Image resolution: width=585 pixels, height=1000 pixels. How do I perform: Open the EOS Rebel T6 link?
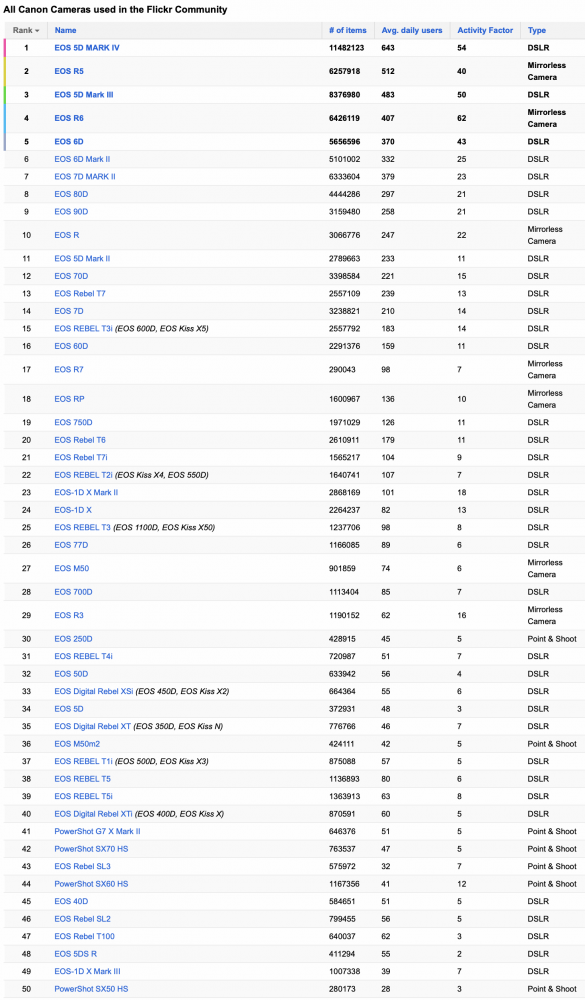80,440
